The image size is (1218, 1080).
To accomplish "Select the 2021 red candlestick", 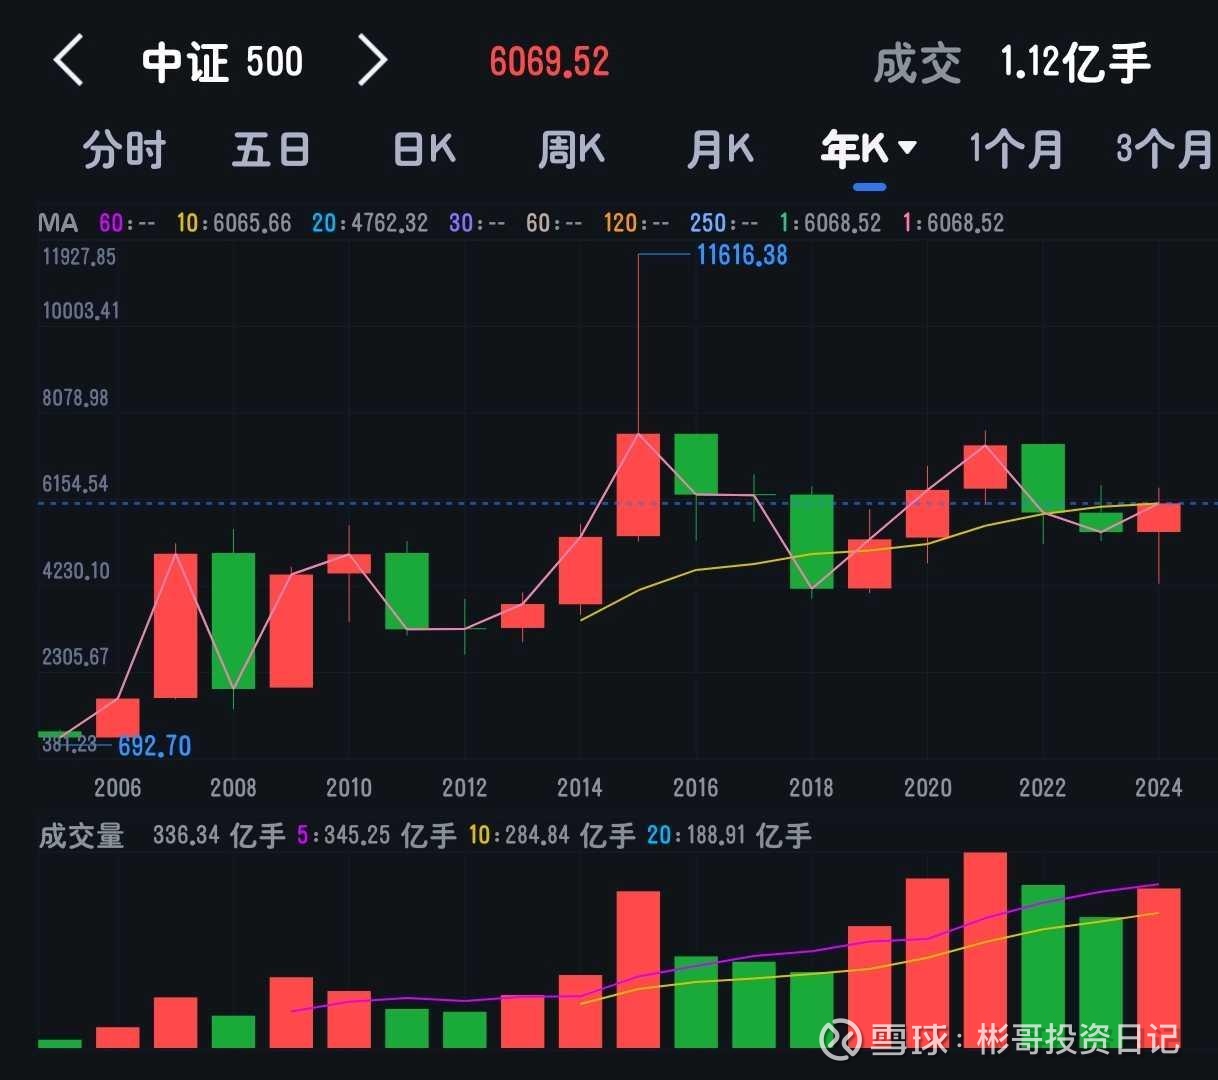I will [x=985, y=467].
